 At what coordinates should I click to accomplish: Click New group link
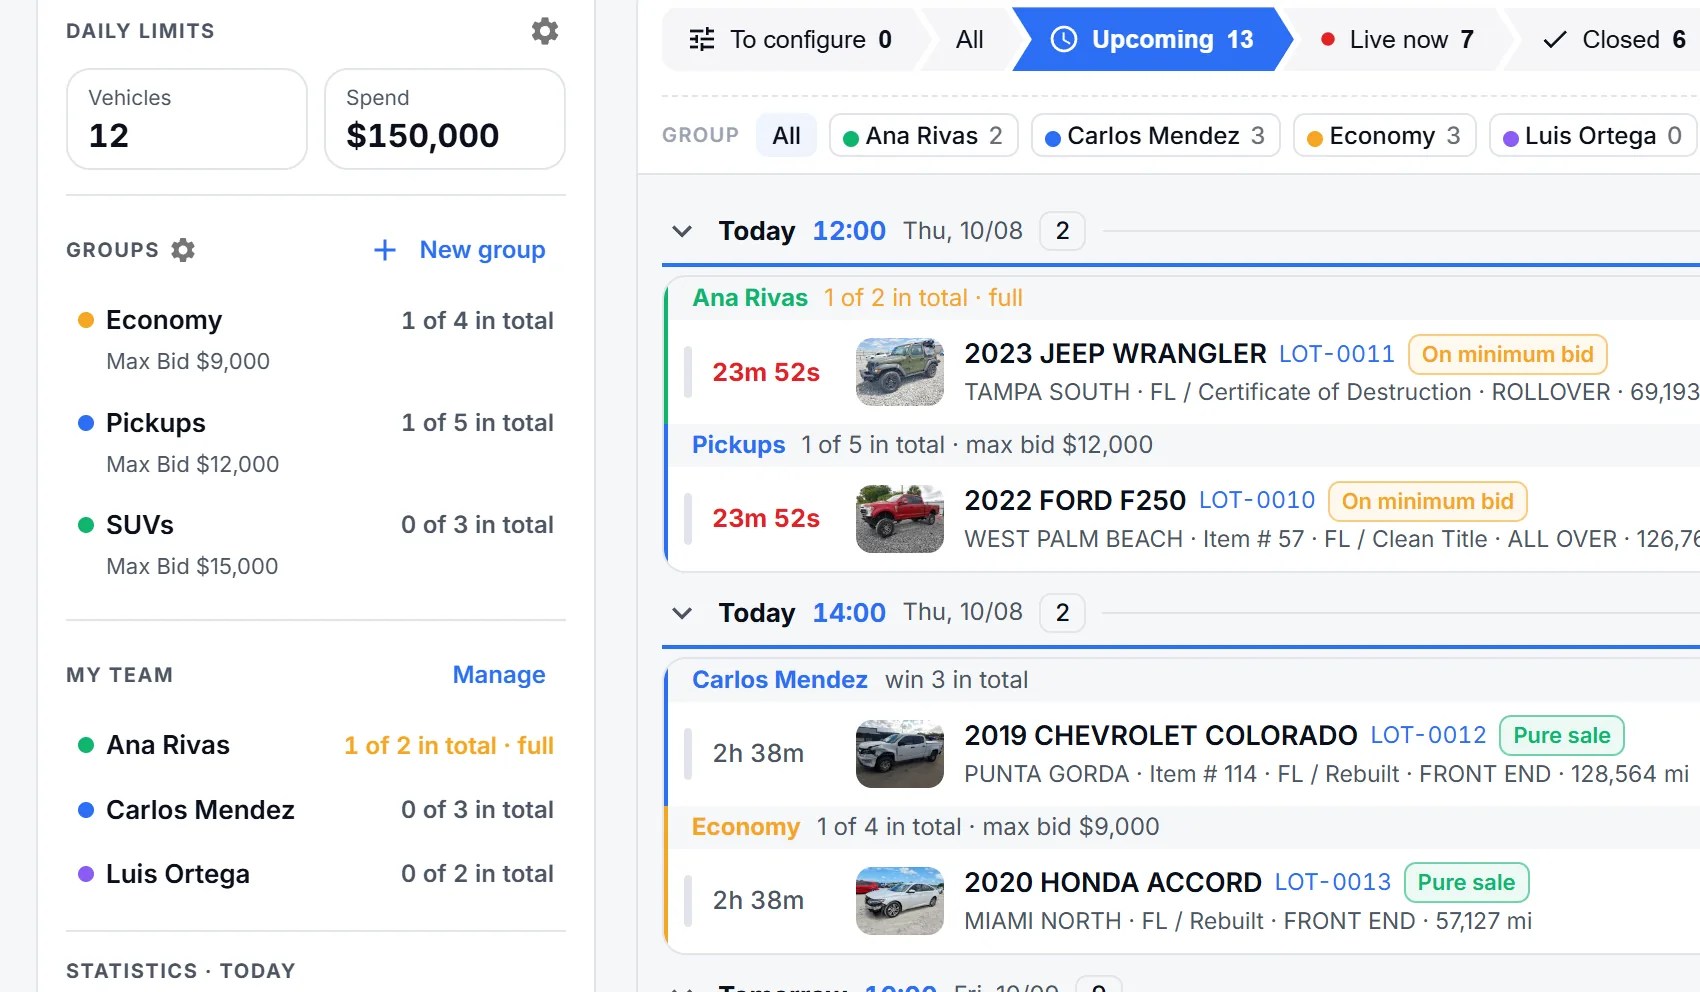482,250
